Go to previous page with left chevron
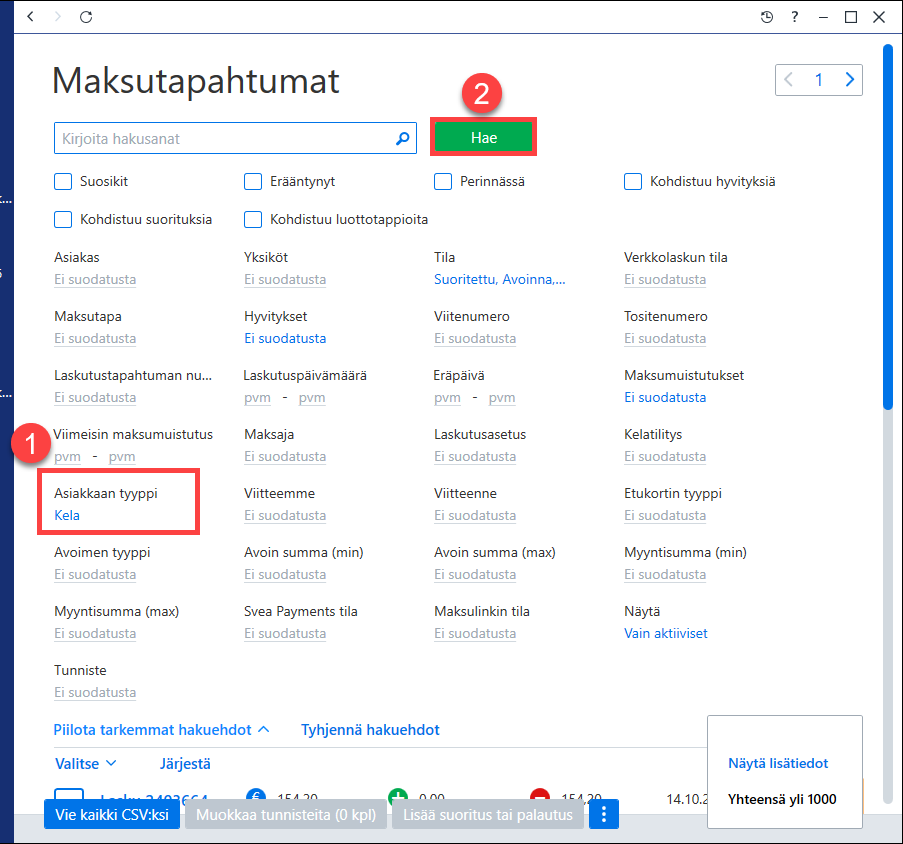903x844 pixels. (788, 79)
